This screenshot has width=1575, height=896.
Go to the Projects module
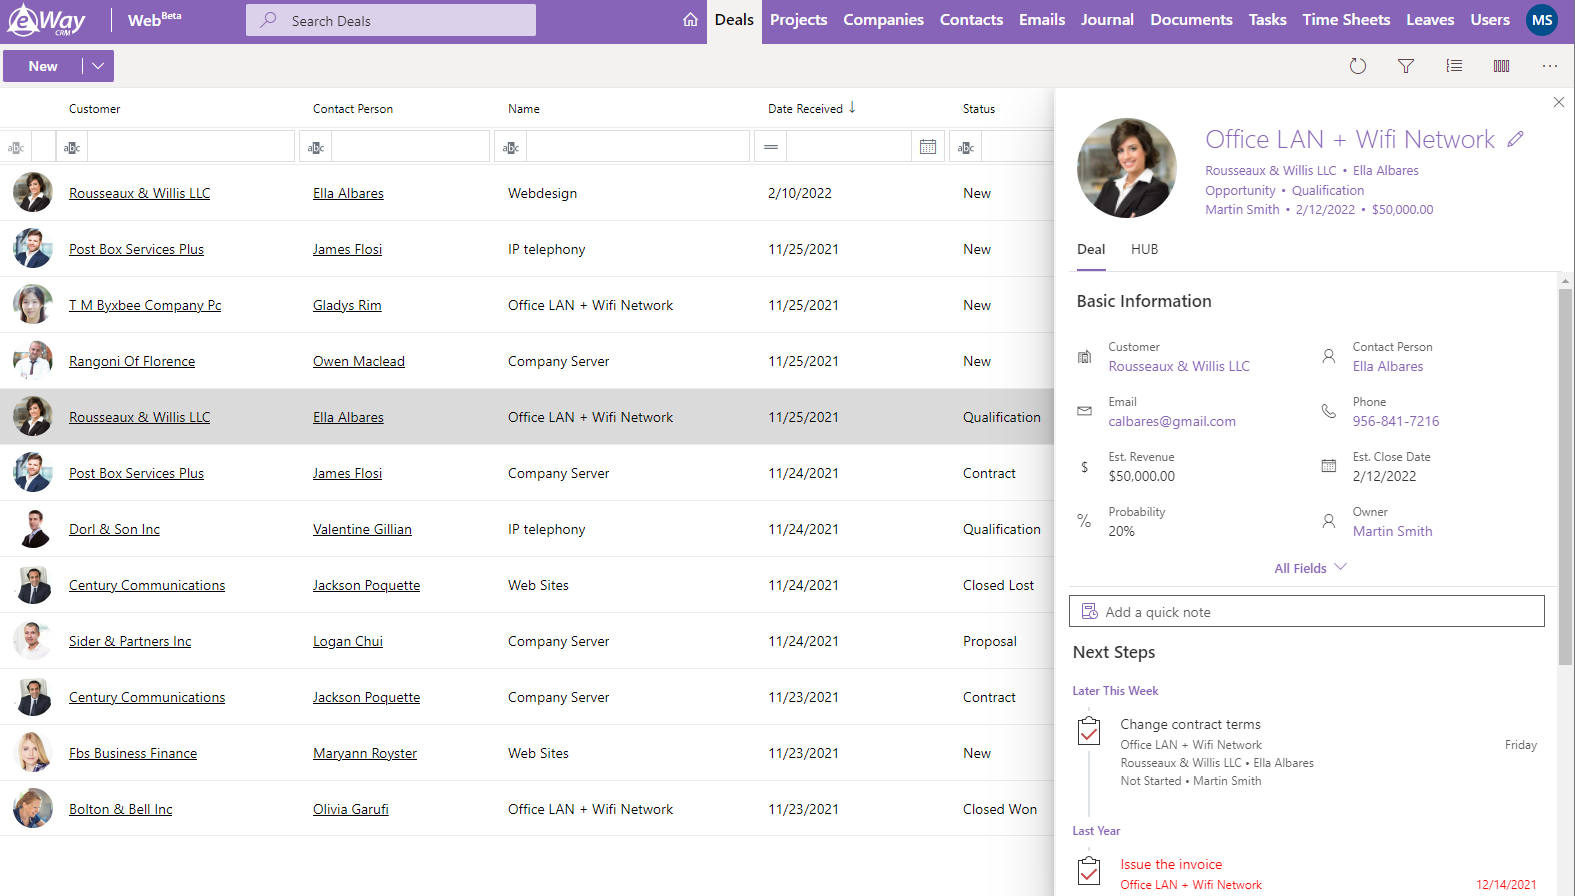point(798,20)
